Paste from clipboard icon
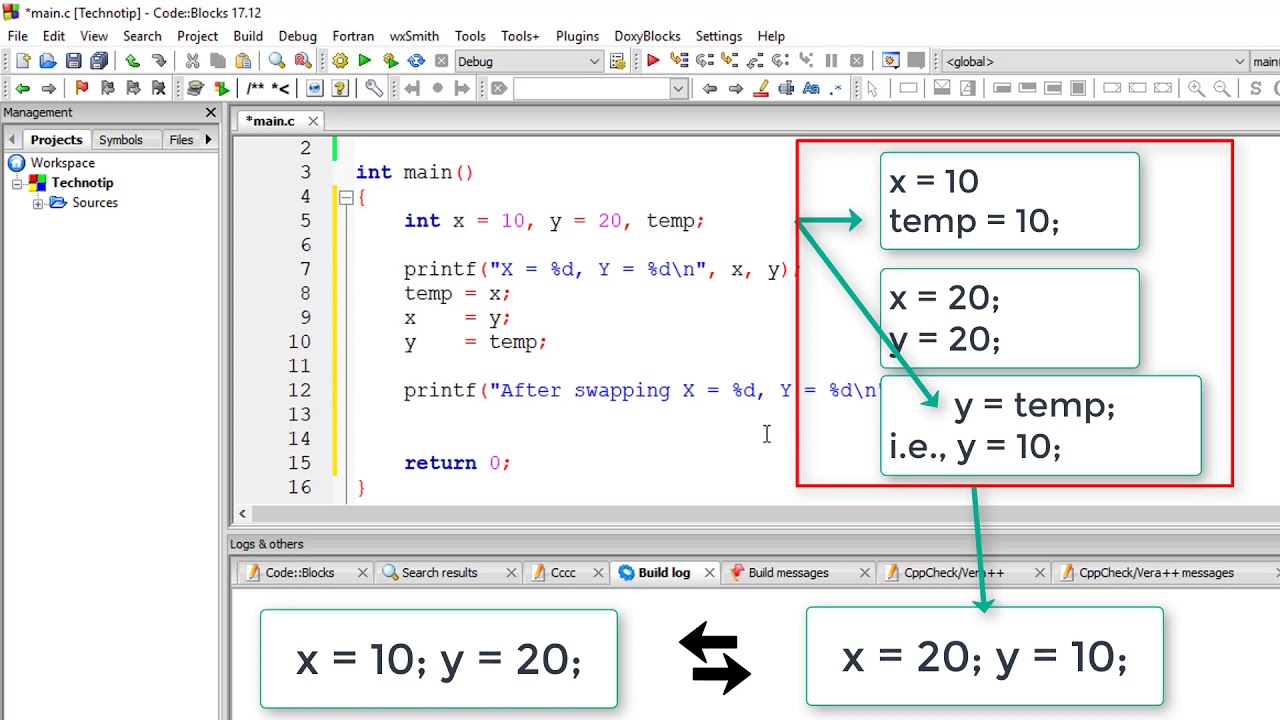The image size is (1280, 720). coord(243,61)
